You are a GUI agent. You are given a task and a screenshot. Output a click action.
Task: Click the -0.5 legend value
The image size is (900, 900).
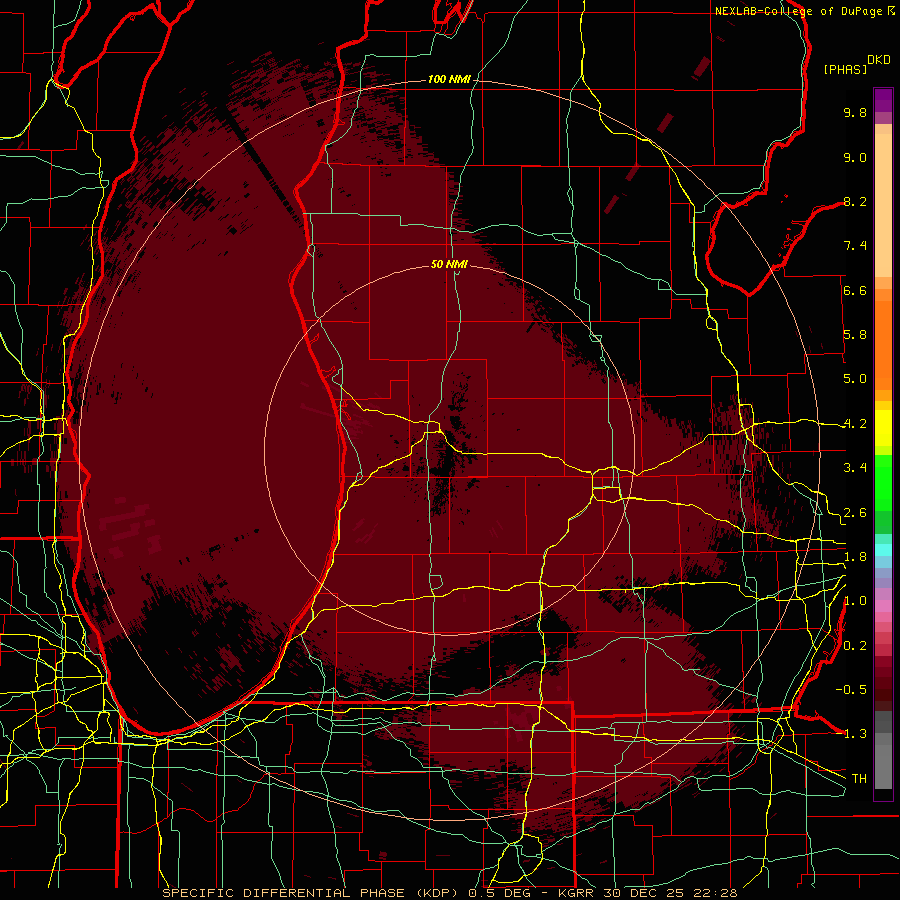(x=851, y=689)
